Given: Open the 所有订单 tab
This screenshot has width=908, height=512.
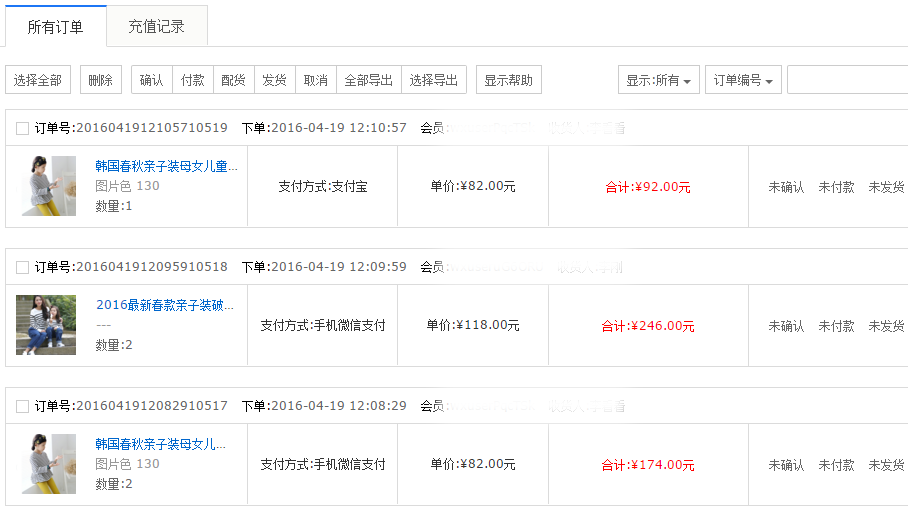Looking at the screenshot, I should (55, 27).
